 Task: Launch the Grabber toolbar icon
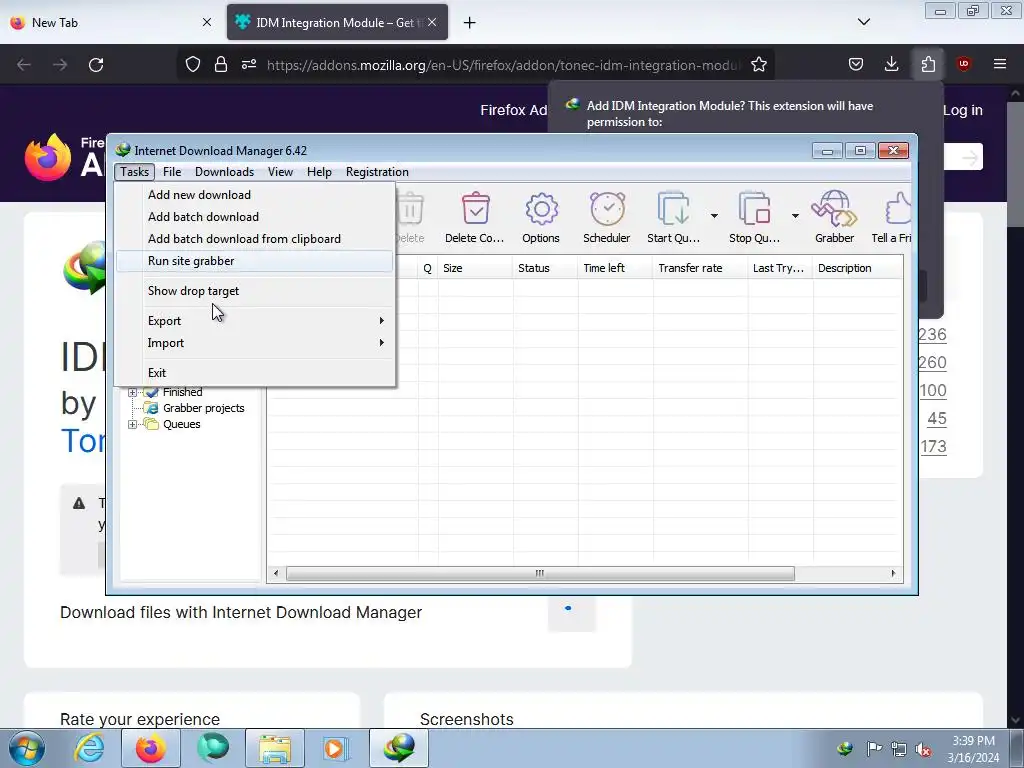pos(834,209)
